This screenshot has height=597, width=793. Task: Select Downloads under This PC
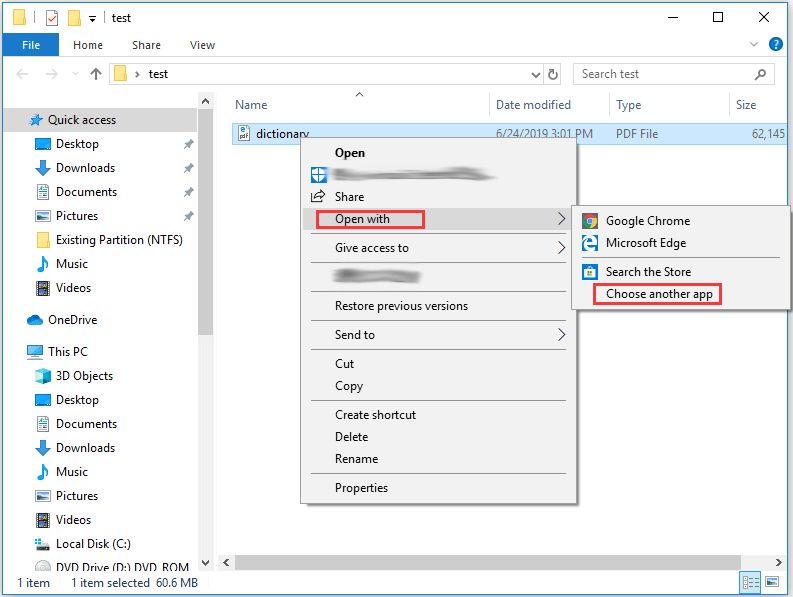pyautogui.click(x=85, y=448)
